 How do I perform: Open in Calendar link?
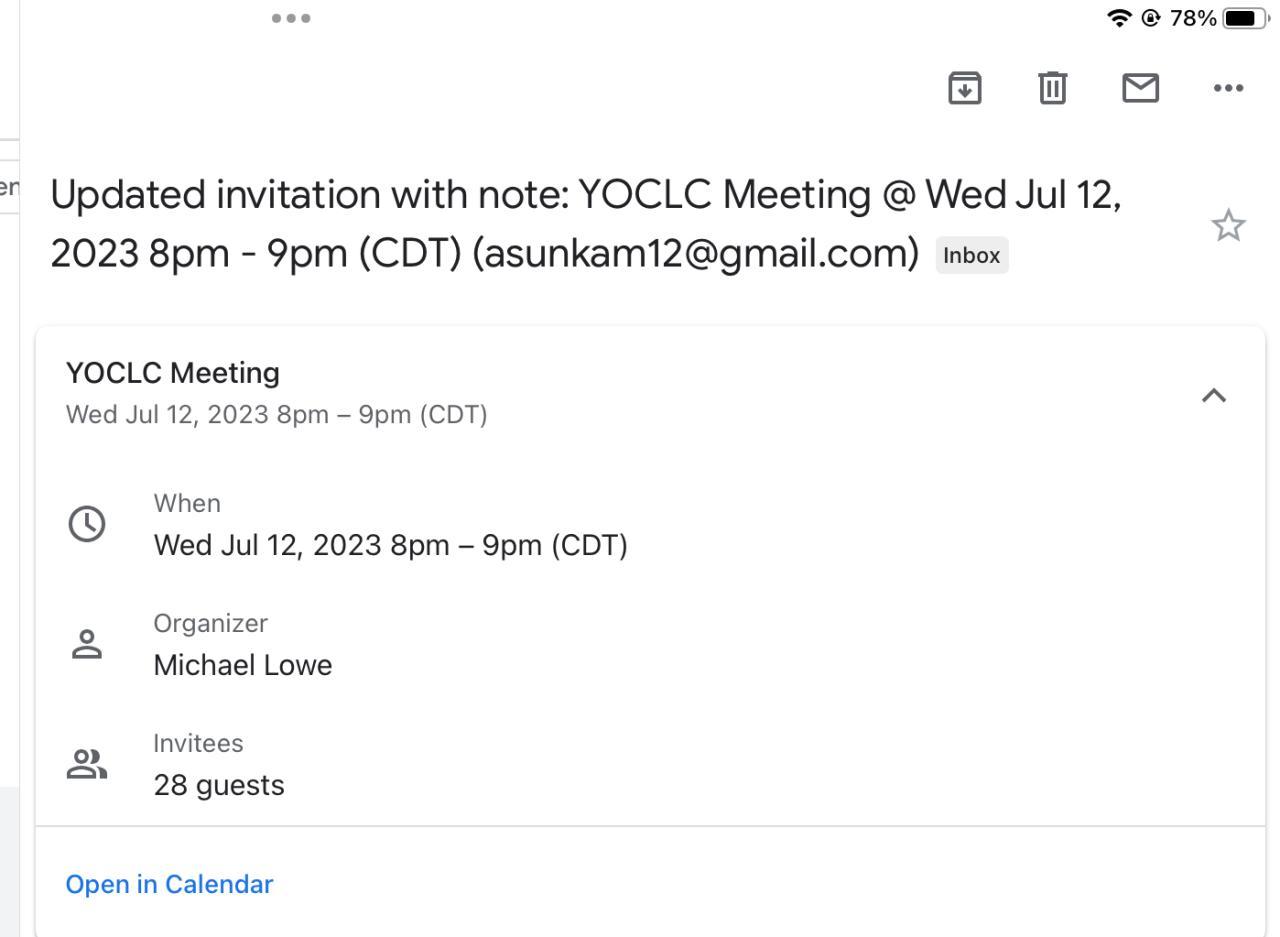(169, 884)
